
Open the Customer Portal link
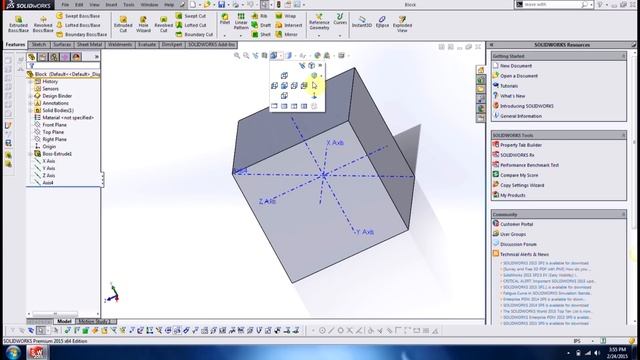(x=516, y=224)
